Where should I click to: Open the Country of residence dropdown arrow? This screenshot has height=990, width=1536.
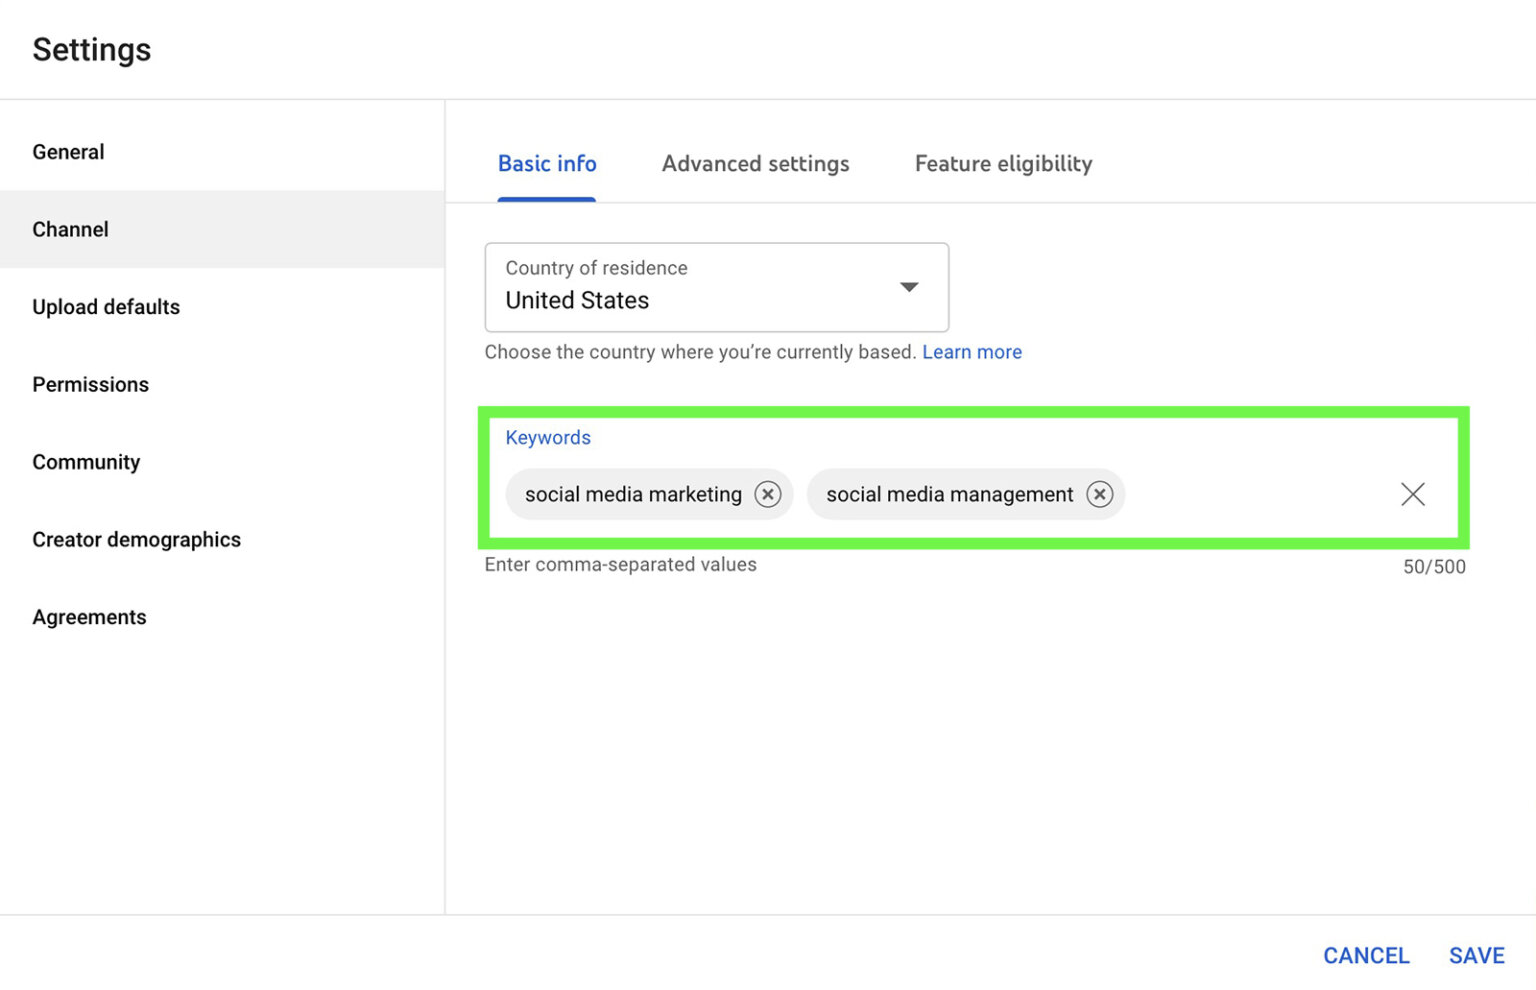coord(908,287)
